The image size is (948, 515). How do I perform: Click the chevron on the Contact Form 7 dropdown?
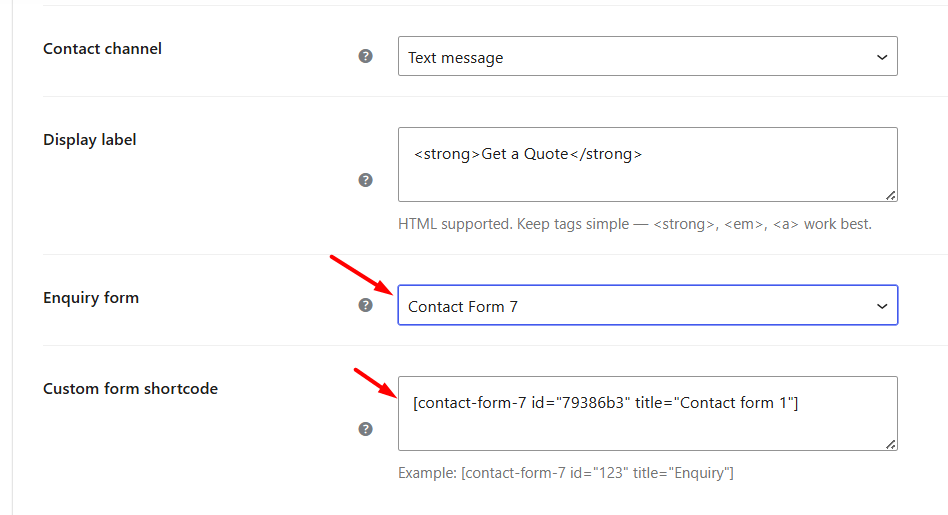[x=882, y=306]
